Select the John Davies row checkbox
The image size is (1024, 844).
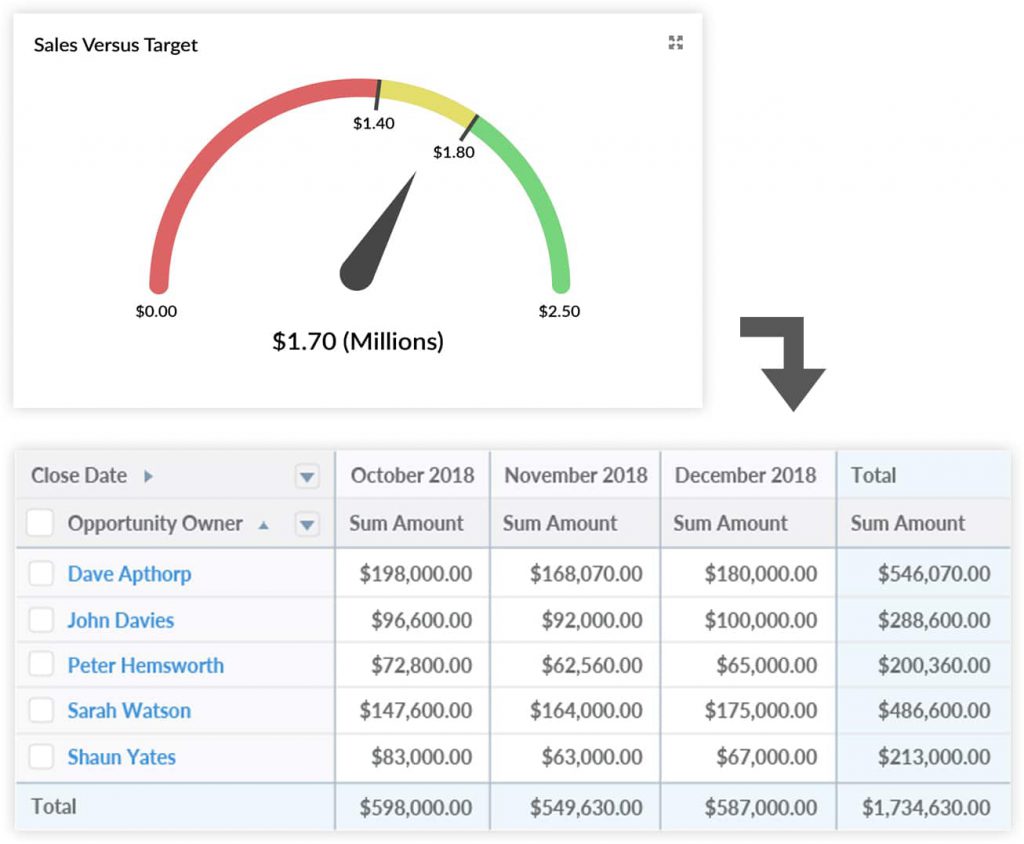point(41,620)
